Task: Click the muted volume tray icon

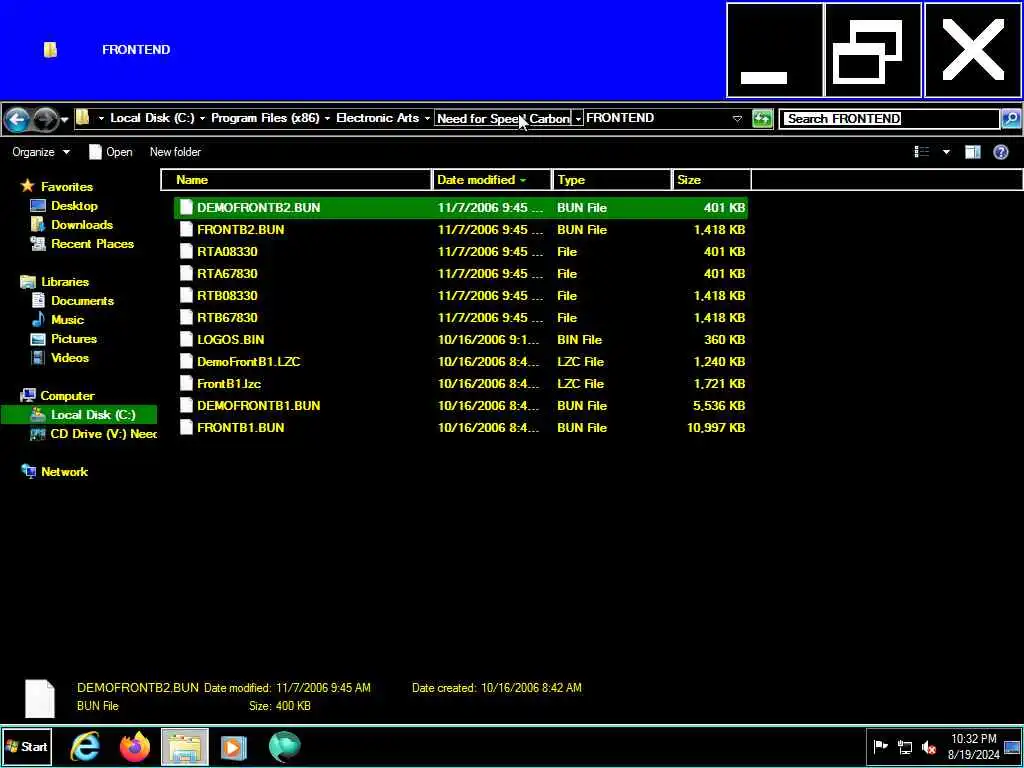Action: click(x=928, y=746)
